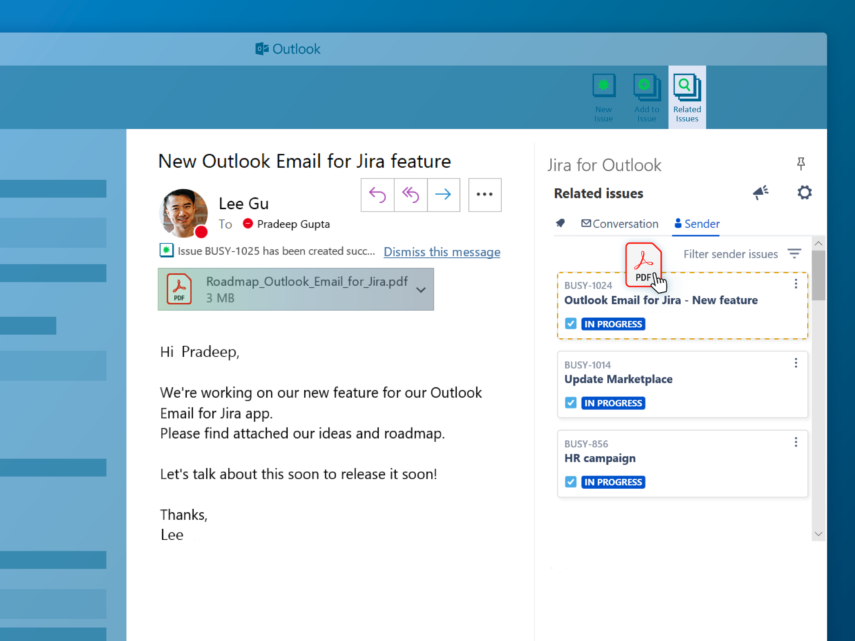Open the settings gear in Jira panel
Viewport: 855px width, 641px height.
(x=804, y=192)
